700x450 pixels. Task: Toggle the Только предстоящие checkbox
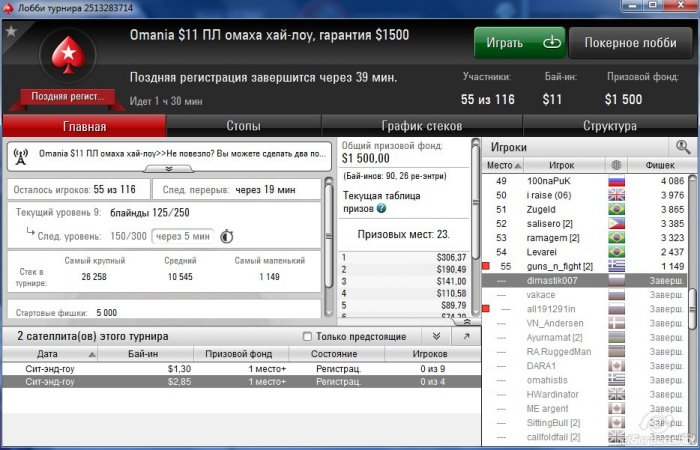tap(307, 337)
